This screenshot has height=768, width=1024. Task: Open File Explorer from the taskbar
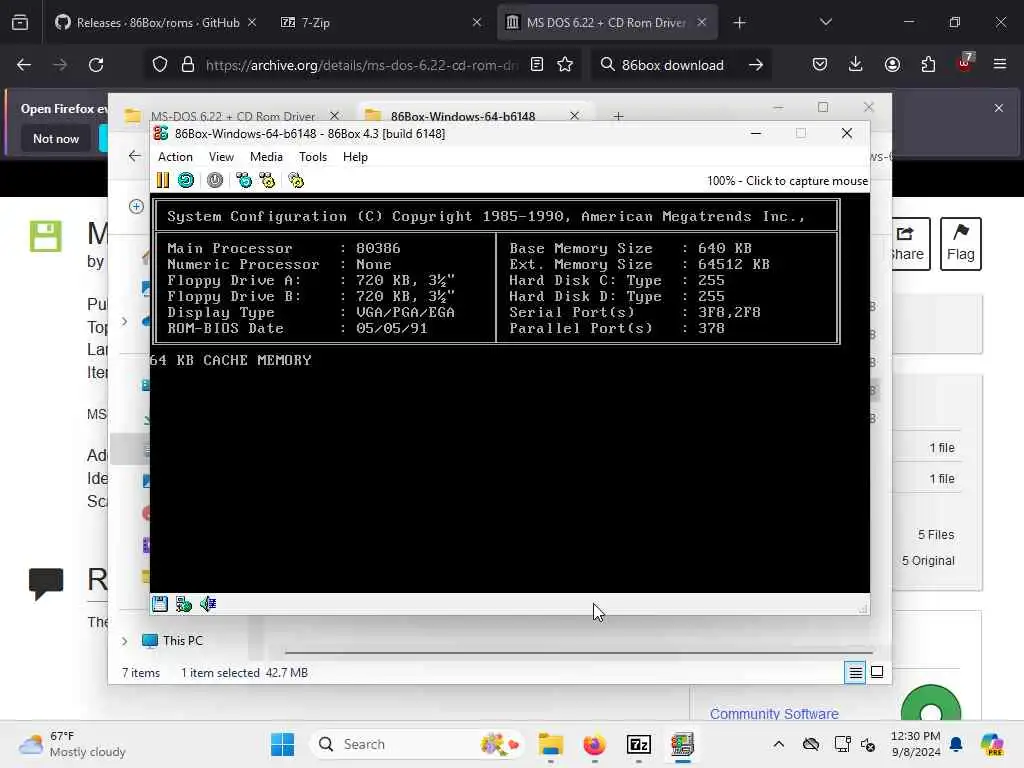551,744
